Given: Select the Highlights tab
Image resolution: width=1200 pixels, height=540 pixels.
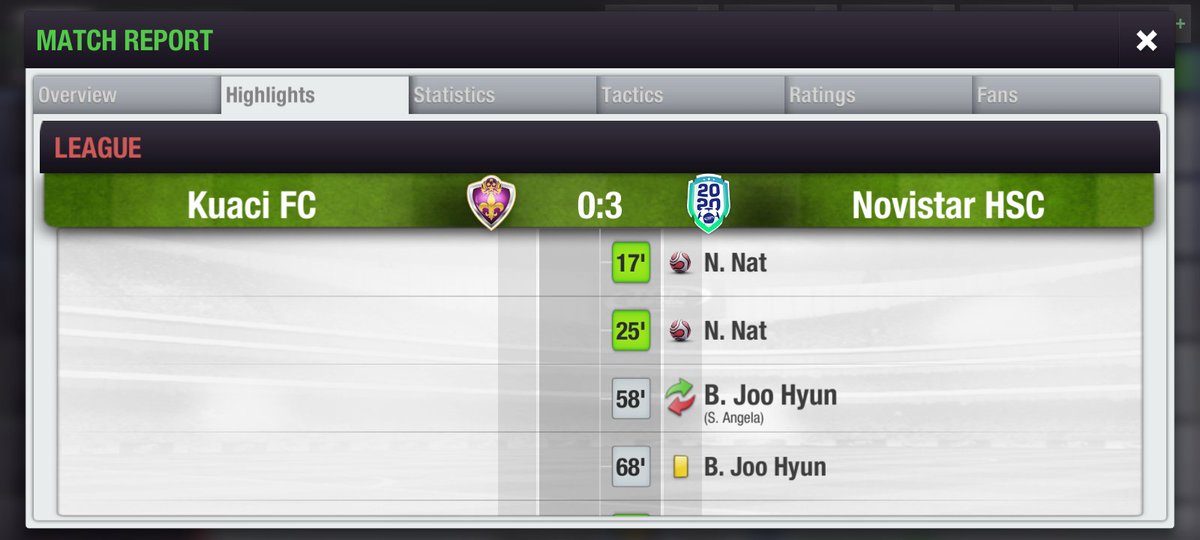Looking at the screenshot, I should (315, 96).
